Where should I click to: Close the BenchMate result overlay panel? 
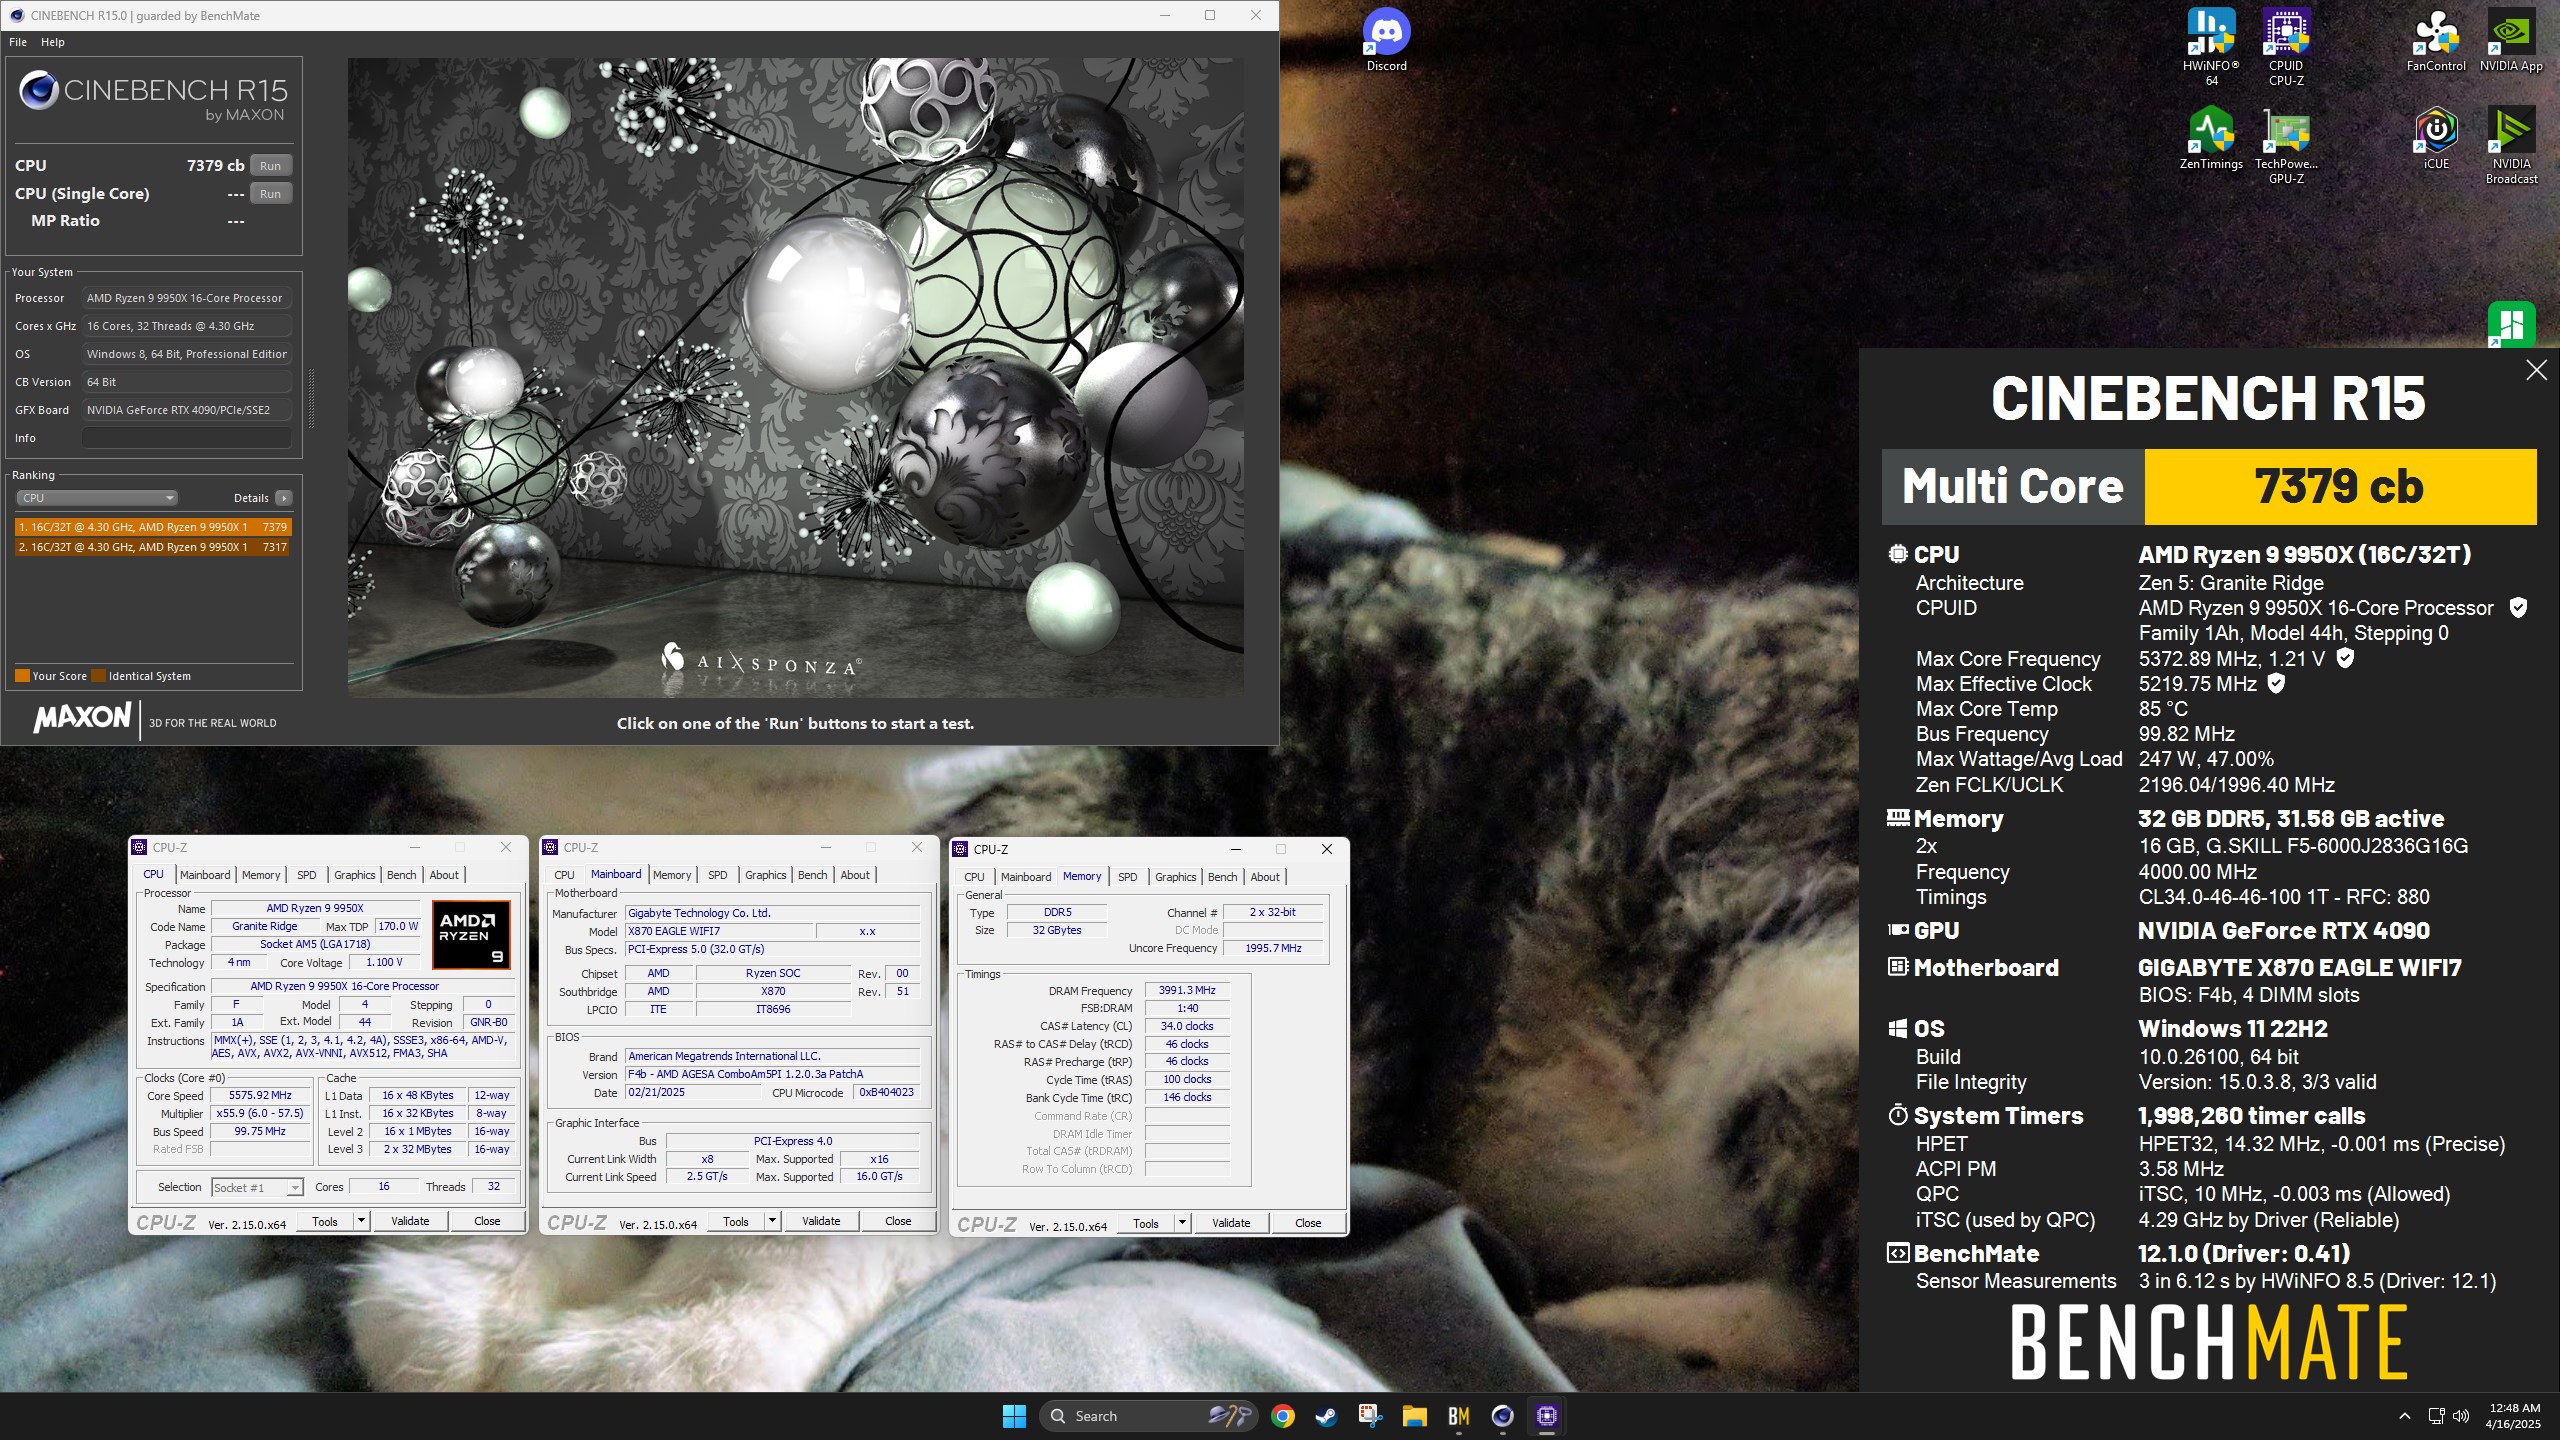point(2536,371)
